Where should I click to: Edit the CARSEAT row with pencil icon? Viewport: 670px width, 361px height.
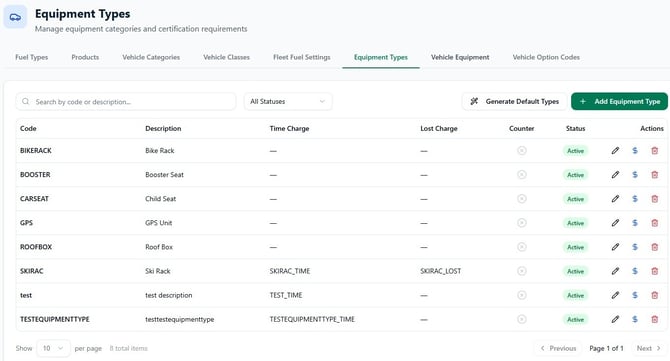point(615,199)
